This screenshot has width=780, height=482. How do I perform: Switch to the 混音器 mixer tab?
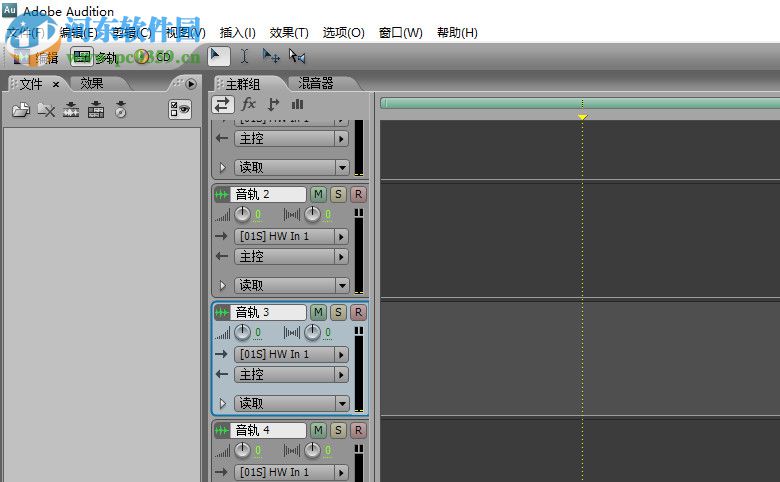click(x=316, y=84)
